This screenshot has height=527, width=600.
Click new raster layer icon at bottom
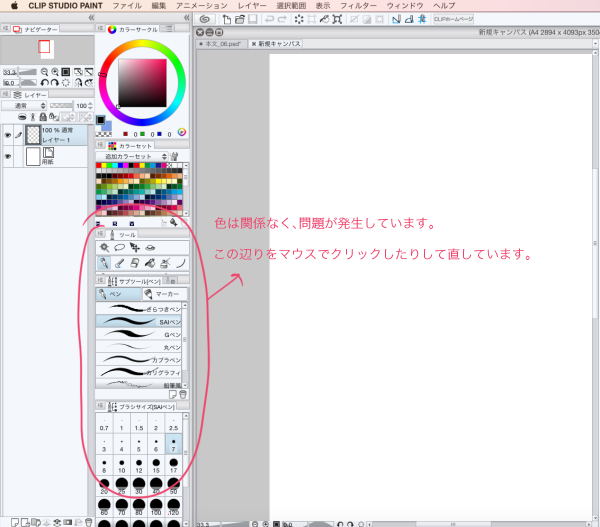pos(15,522)
